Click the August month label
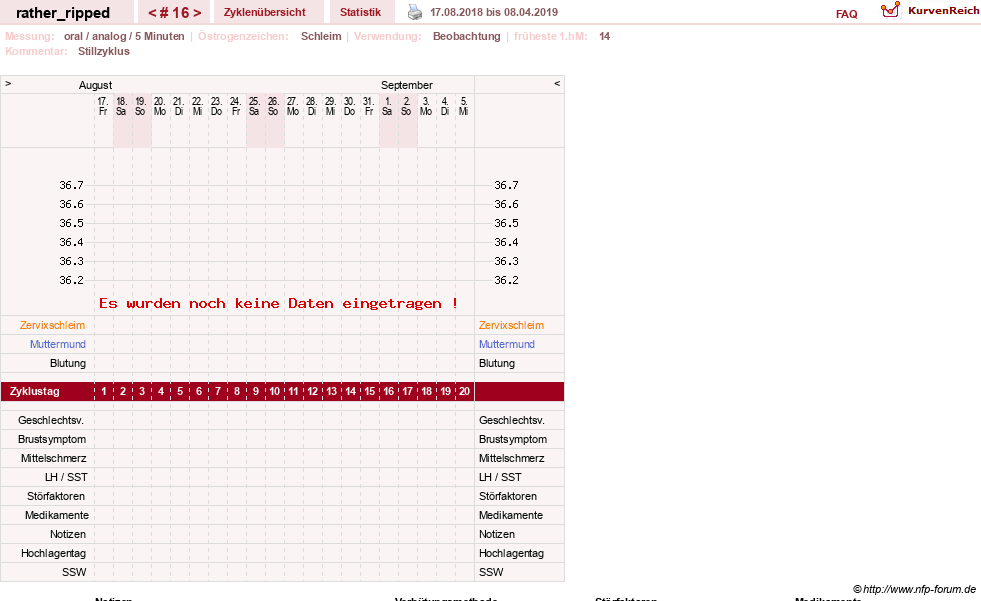Viewport: 981px width, 601px height. pyautogui.click(x=95, y=85)
